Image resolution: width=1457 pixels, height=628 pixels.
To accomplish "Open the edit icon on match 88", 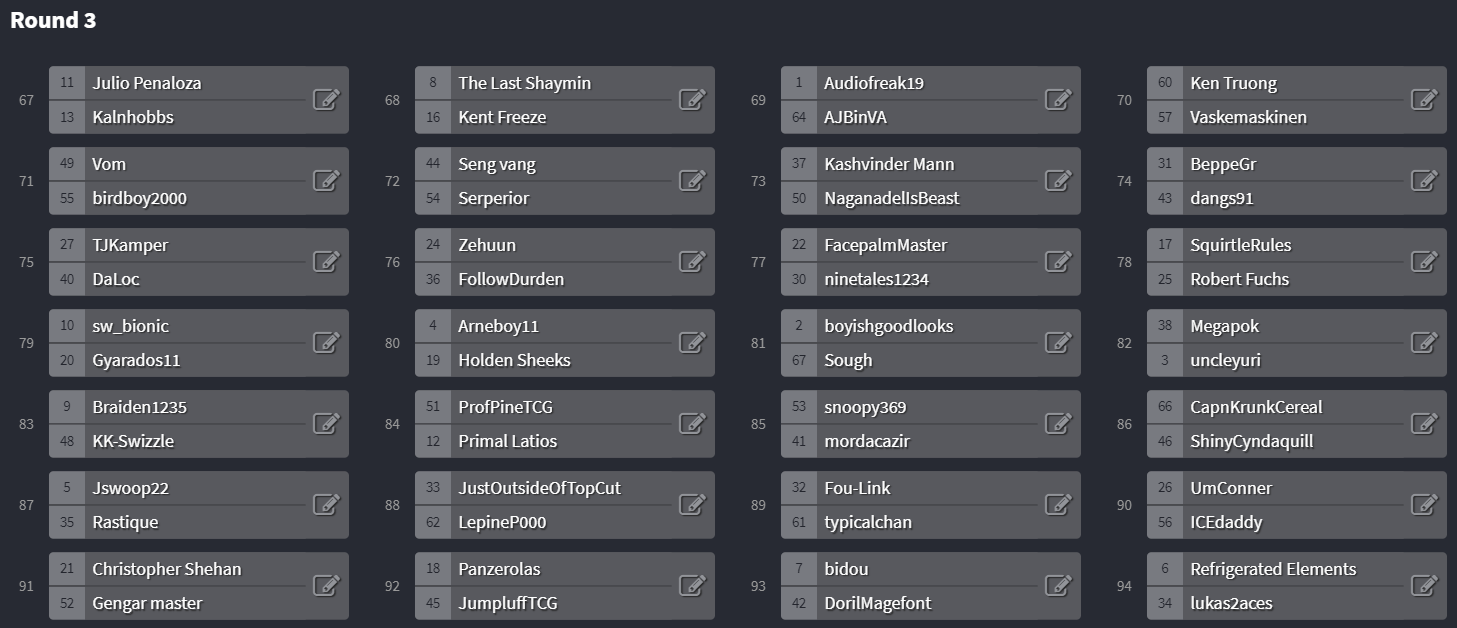I will [x=692, y=504].
